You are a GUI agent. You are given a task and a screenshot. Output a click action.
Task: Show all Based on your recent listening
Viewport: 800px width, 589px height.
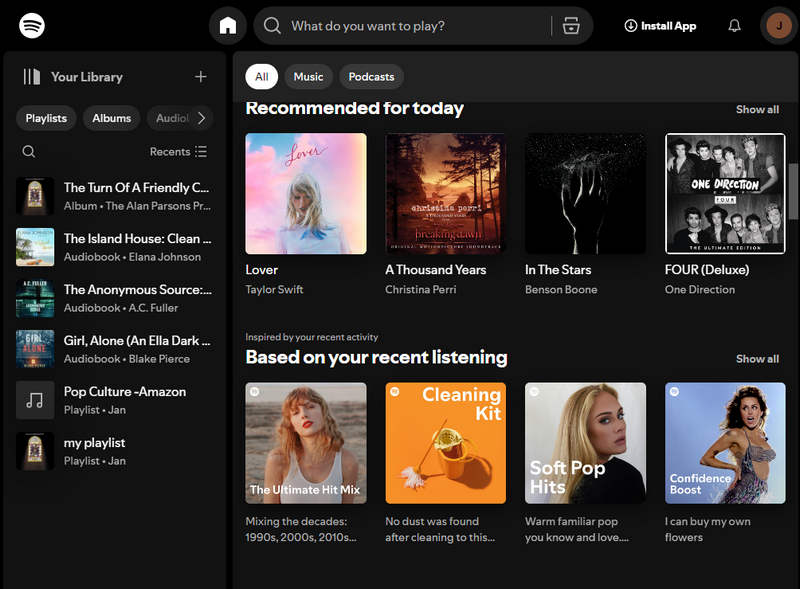(x=757, y=359)
